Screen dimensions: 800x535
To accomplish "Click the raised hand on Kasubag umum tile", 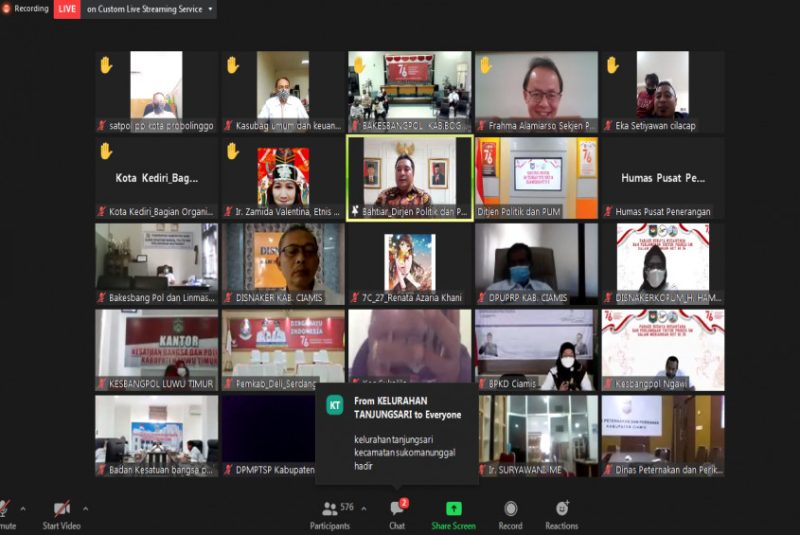I will (233, 65).
